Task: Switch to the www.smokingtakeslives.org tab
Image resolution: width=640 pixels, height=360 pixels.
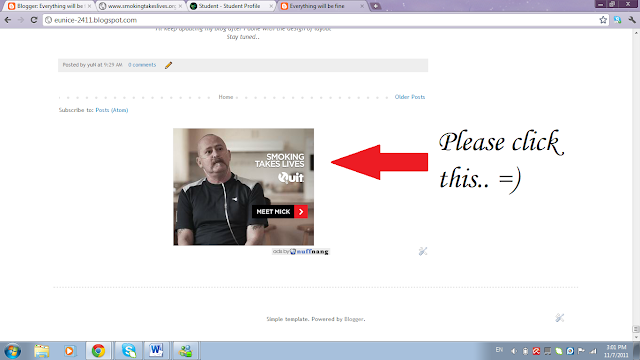Action: click(x=141, y=6)
